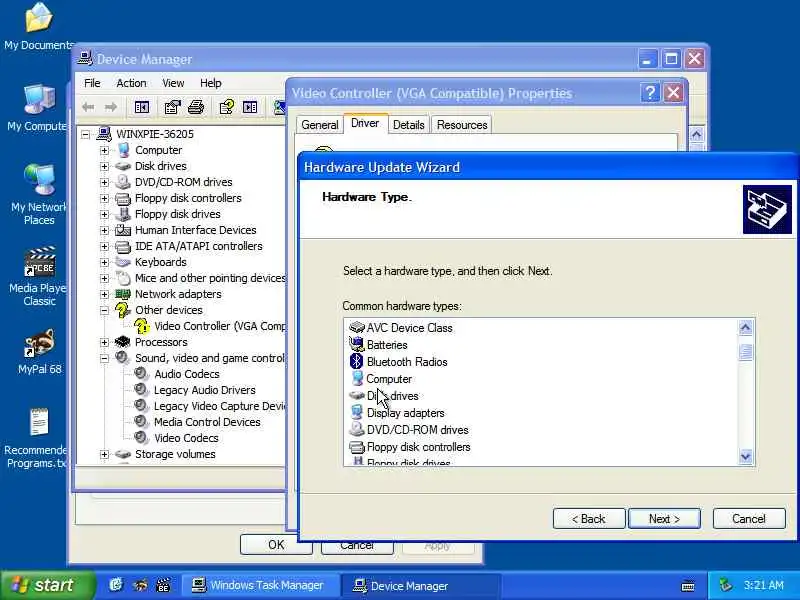Image resolution: width=800 pixels, height=600 pixels.
Task: Select Audio Codecs in the device tree
Action: [178, 374]
